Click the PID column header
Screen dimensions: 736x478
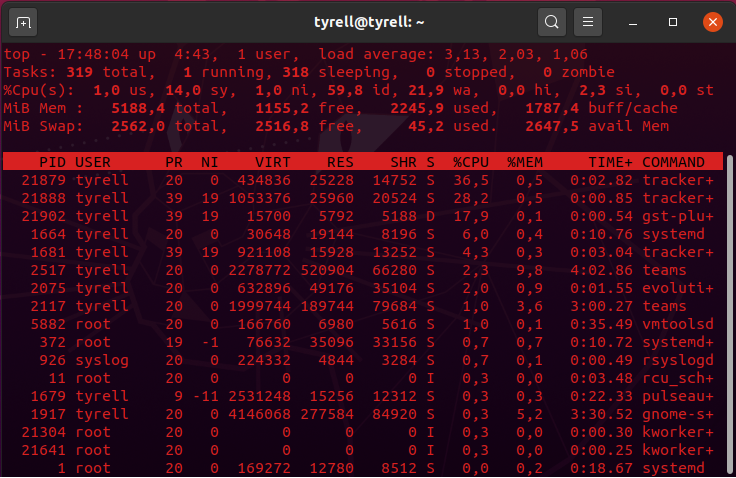(x=52, y=162)
